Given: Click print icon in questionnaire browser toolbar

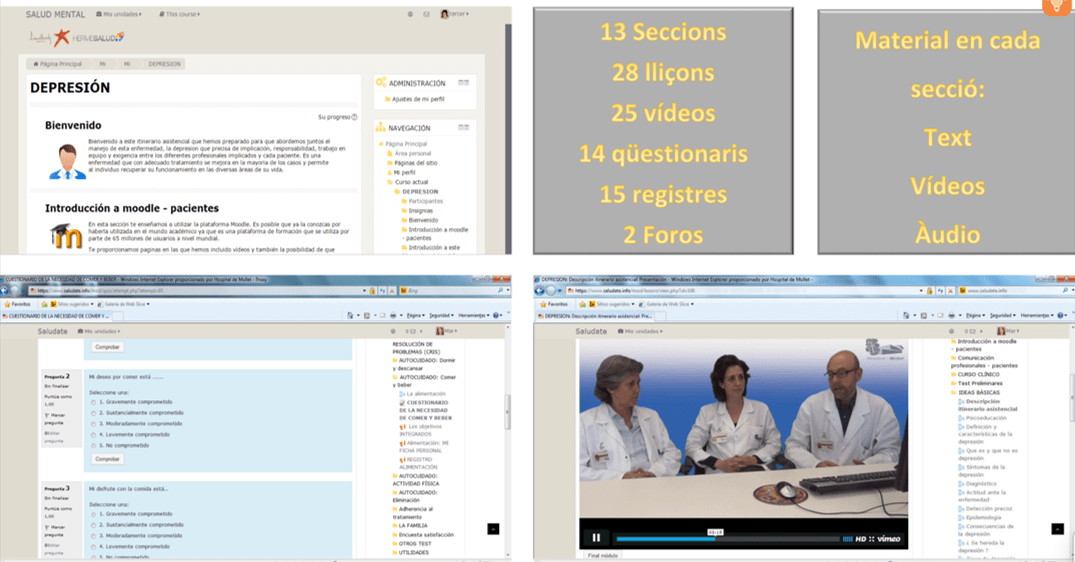Looking at the screenshot, I should (393, 315).
